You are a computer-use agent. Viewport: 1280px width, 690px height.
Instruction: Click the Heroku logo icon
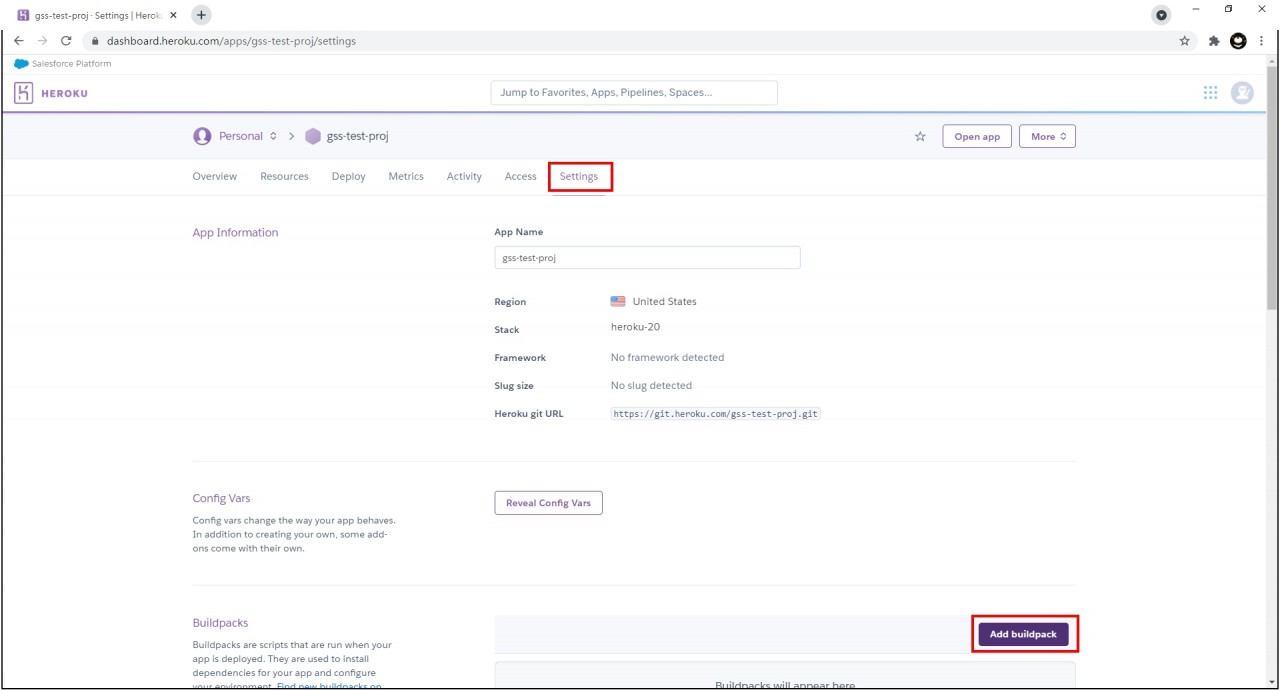point(24,93)
